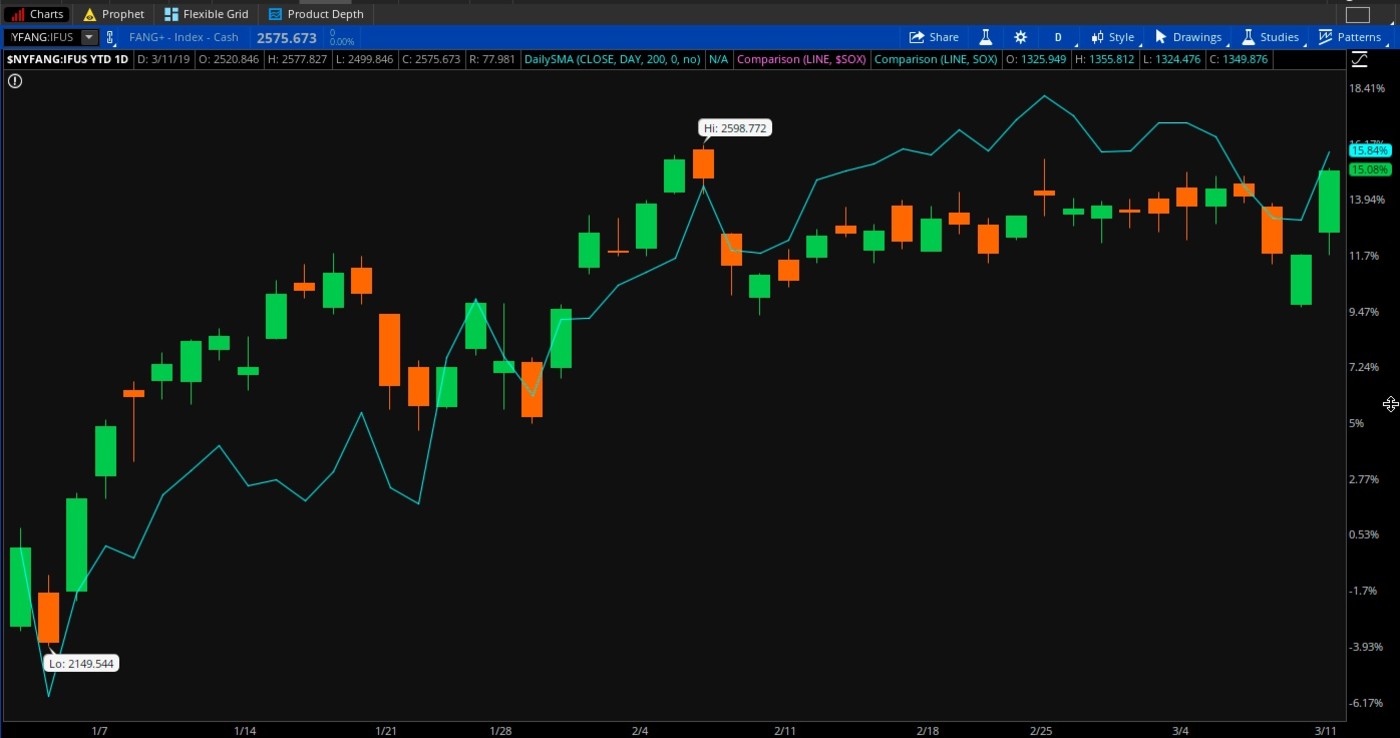Screen dimensions: 1400x738
Task: Click the C: 1349.876 comparison close value
Action: point(1238,59)
